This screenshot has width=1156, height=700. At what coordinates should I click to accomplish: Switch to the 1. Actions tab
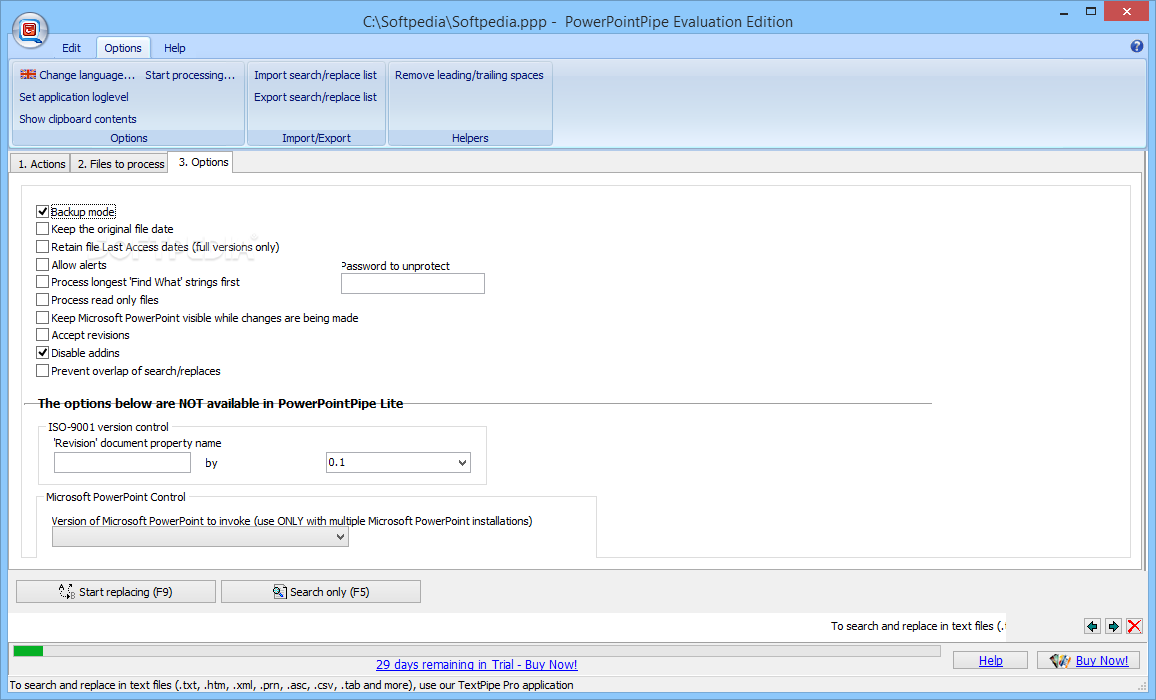click(x=41, y=164)
